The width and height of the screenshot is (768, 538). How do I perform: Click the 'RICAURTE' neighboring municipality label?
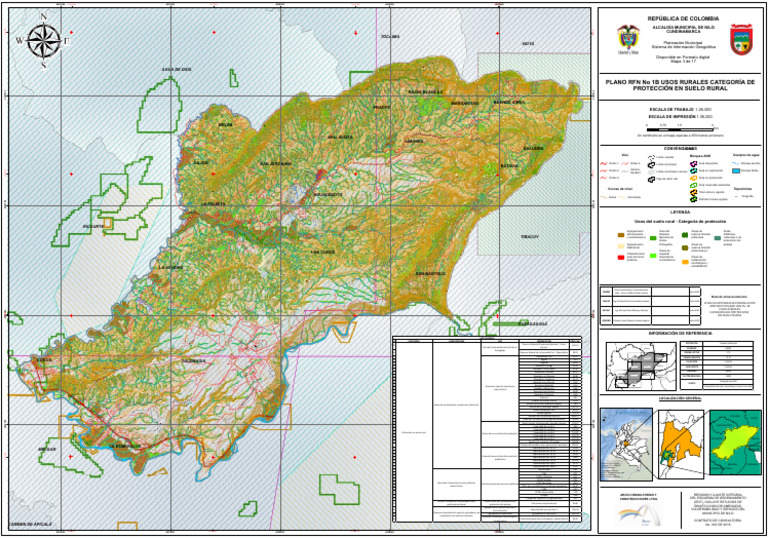pos(94,226)
